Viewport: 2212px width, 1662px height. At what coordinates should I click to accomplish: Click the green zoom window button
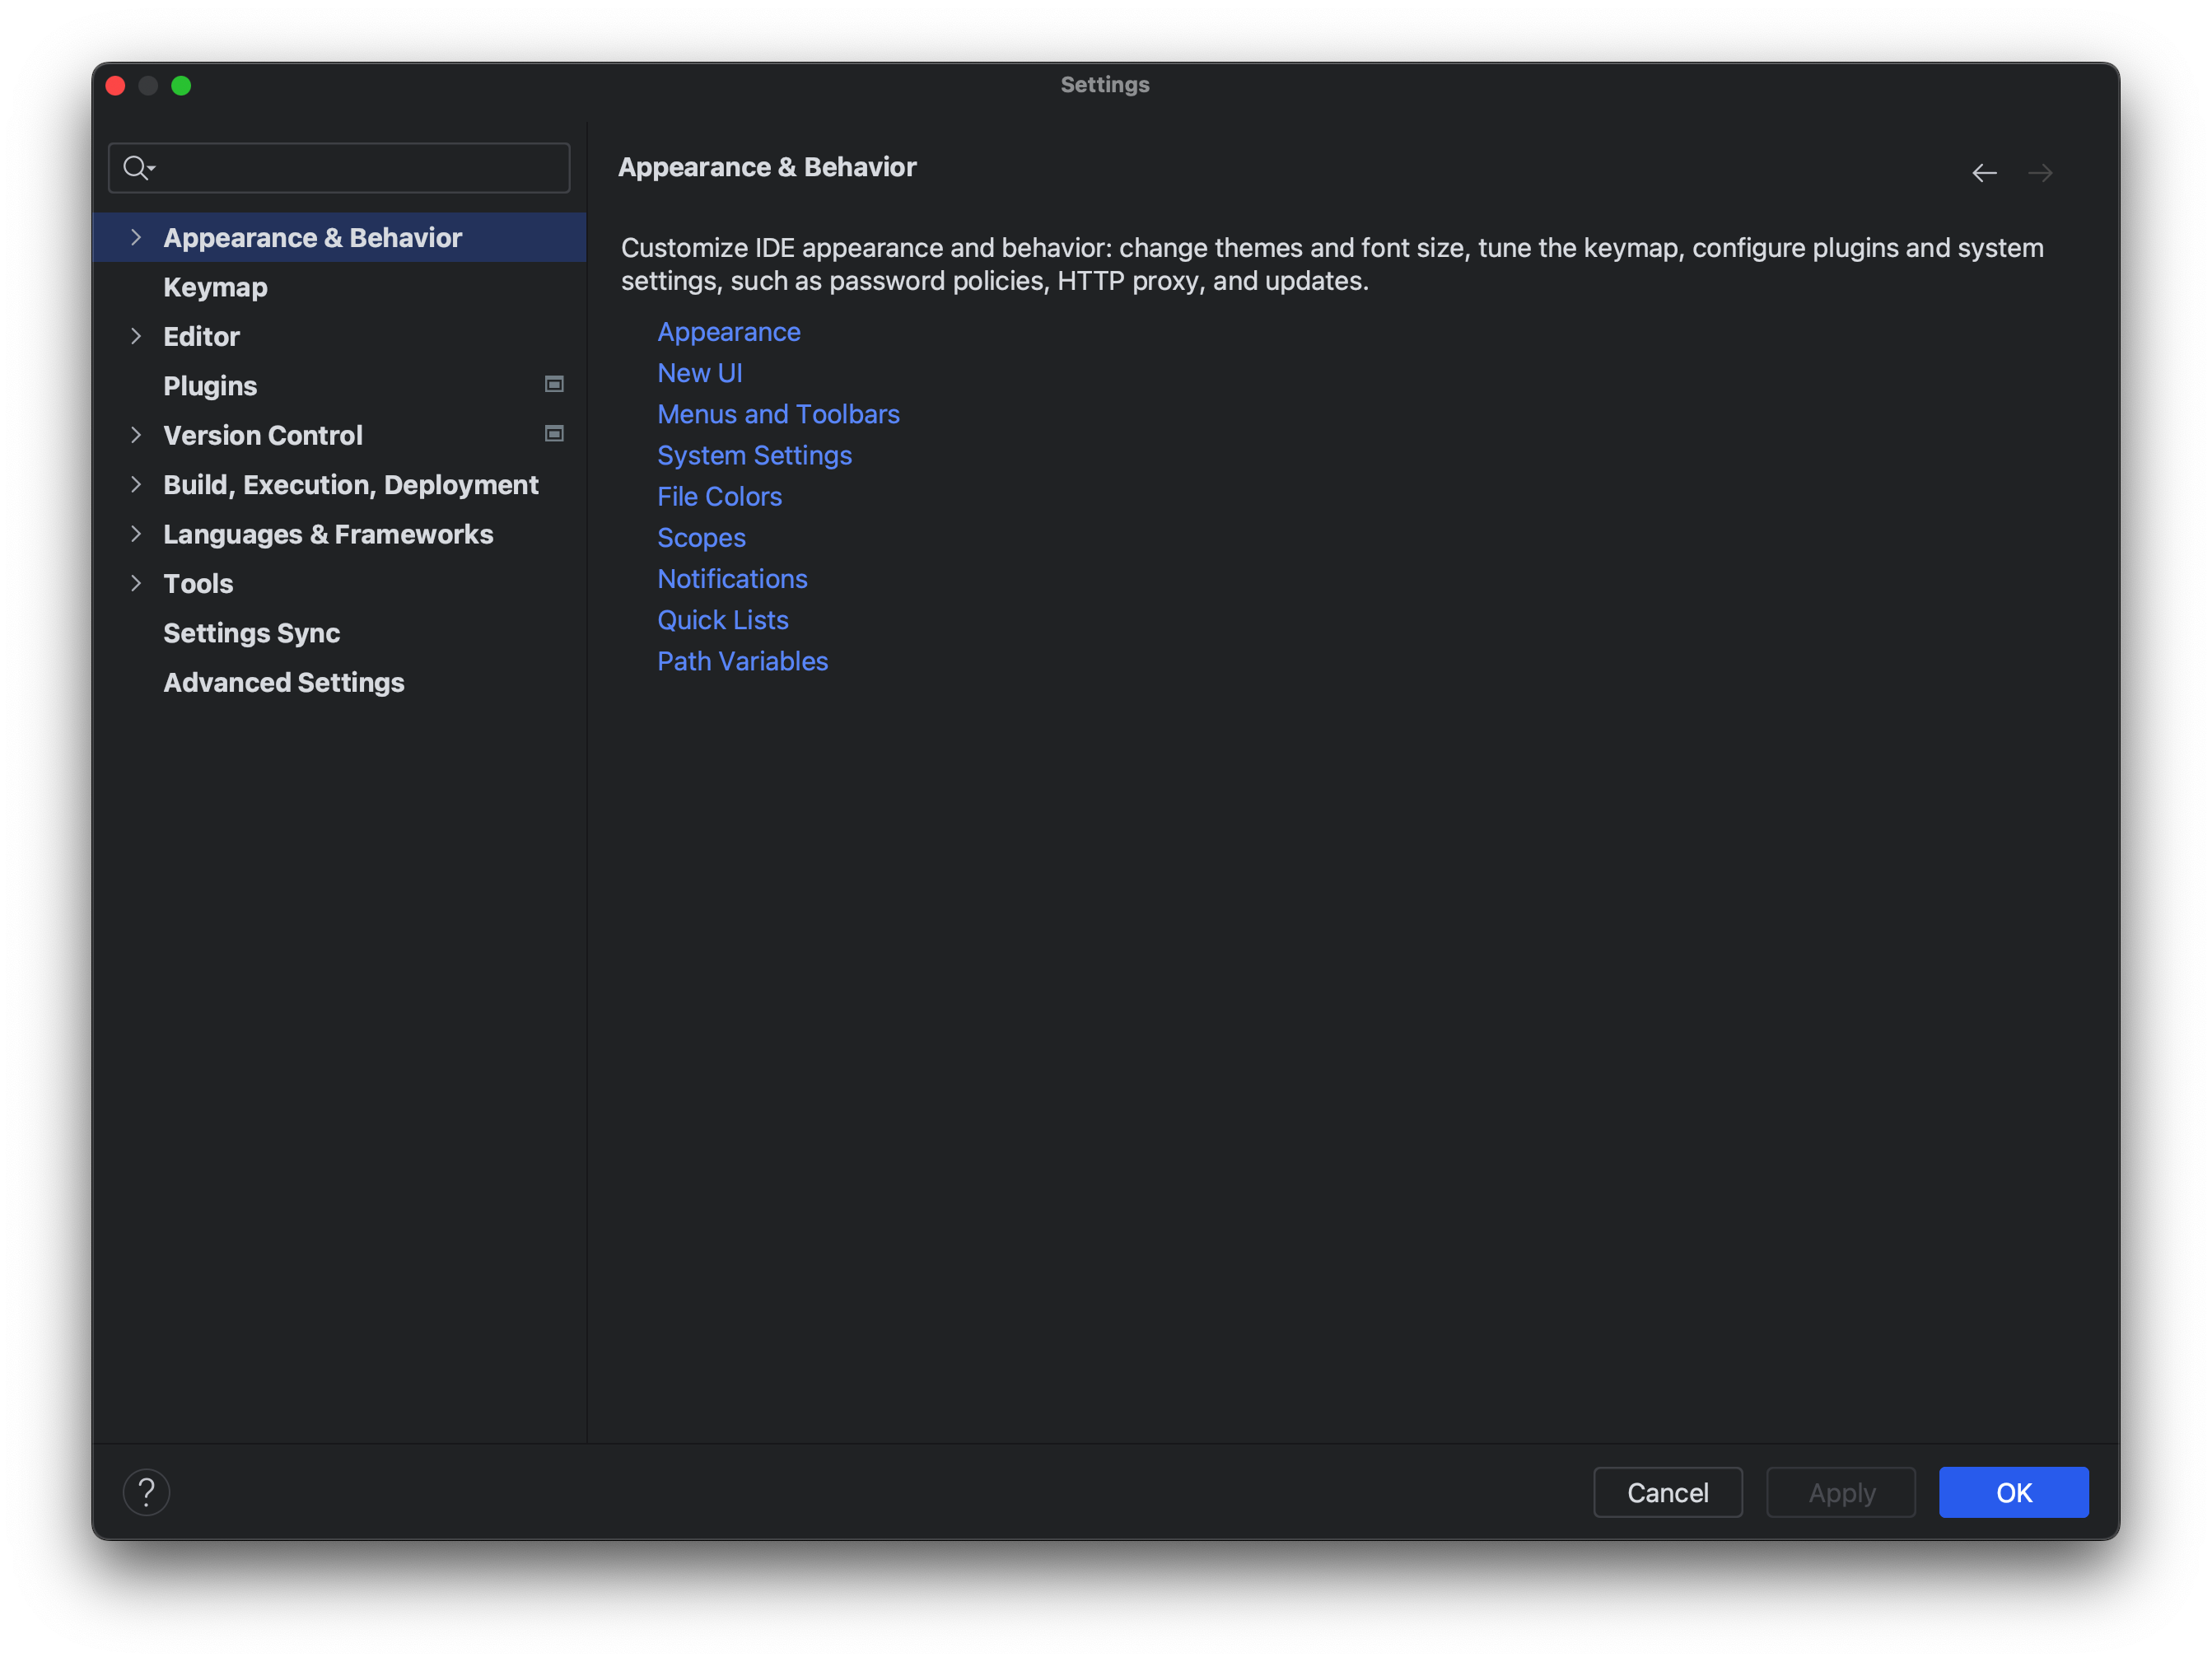click(x=181, y=85)
